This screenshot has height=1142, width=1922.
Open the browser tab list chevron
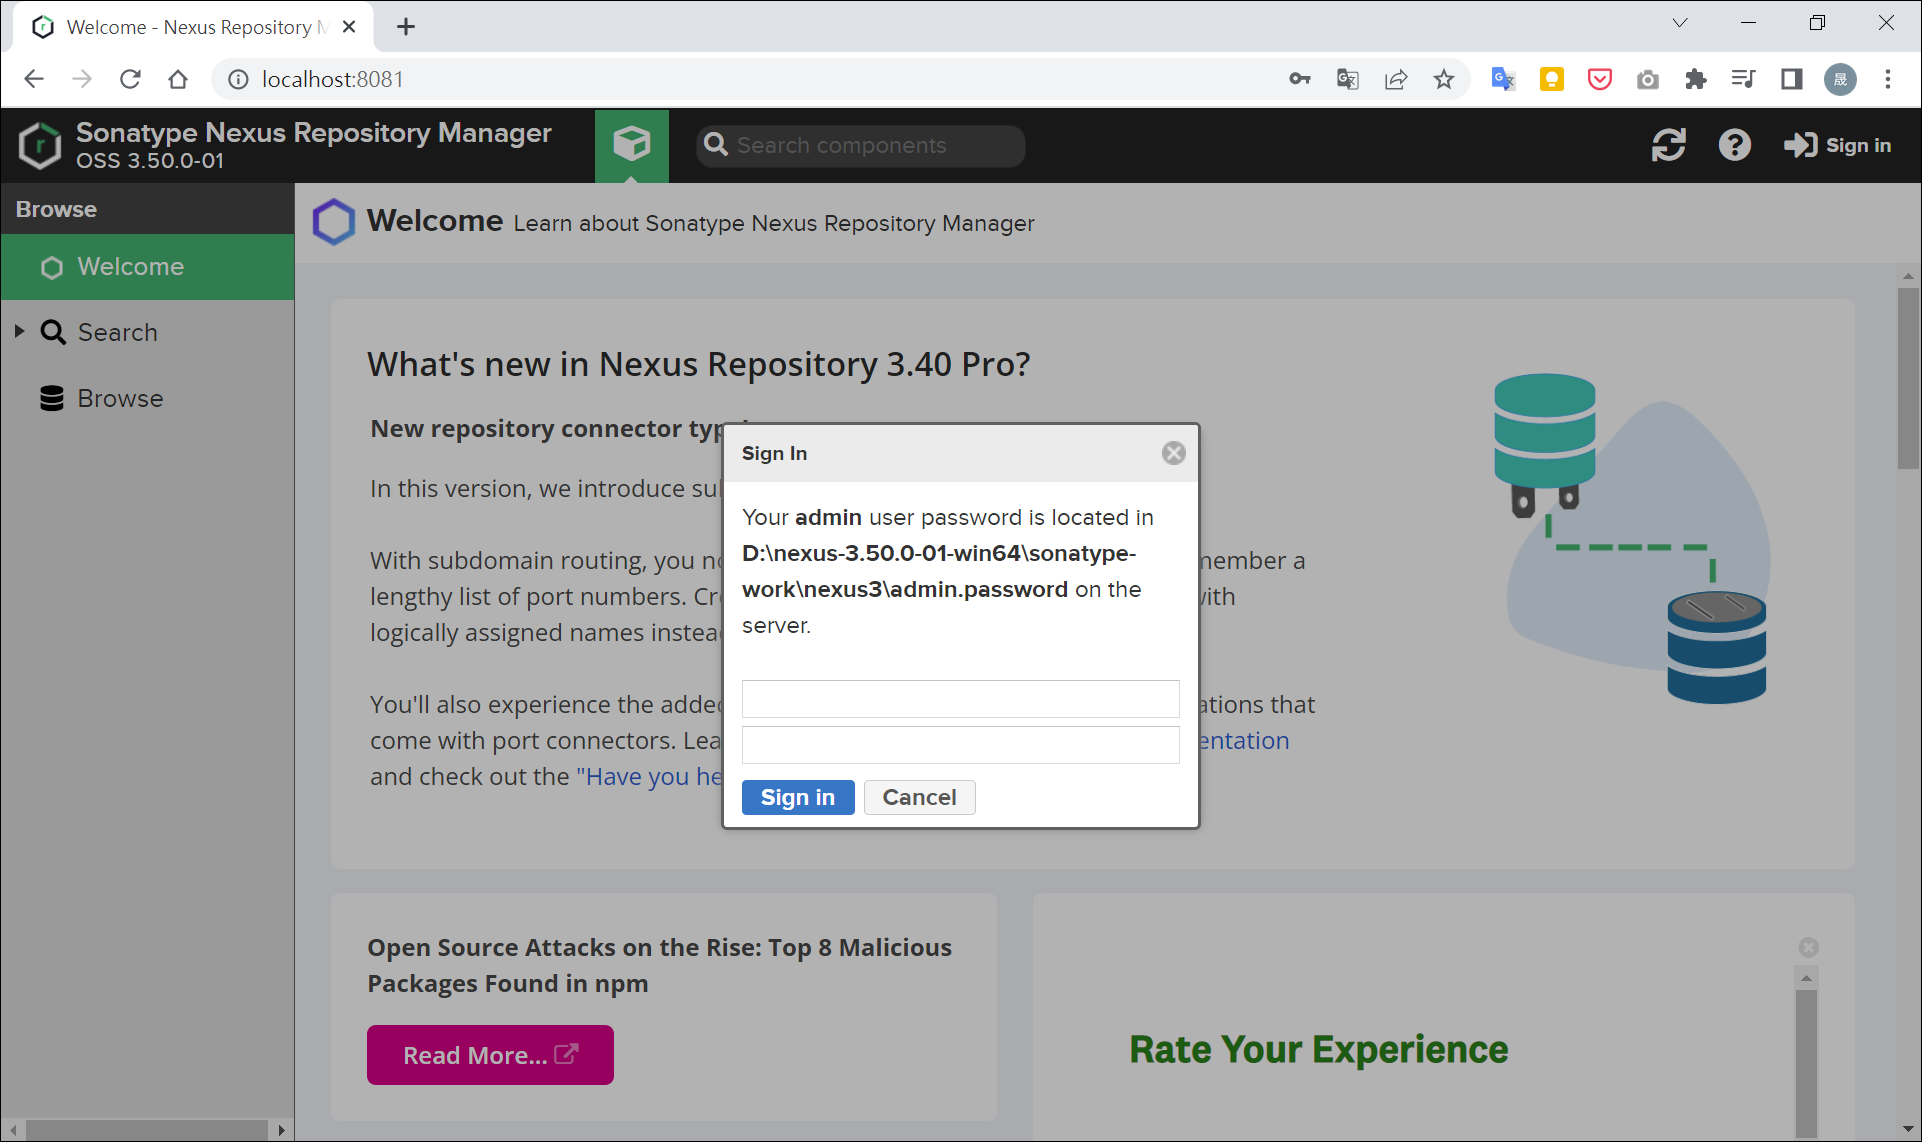[1680, 22]
